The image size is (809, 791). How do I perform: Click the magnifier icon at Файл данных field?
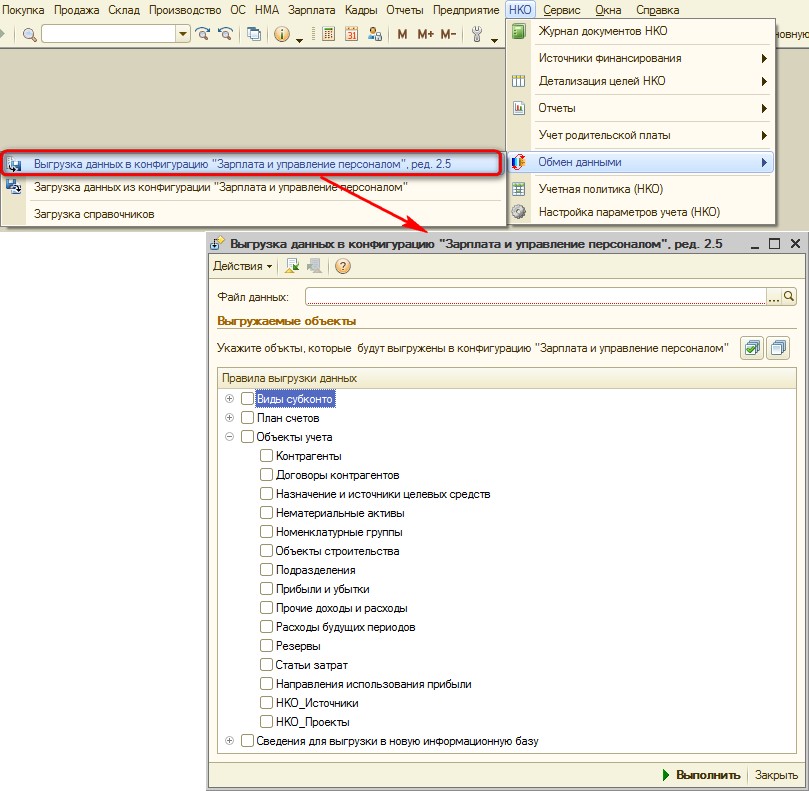[789, 296]
